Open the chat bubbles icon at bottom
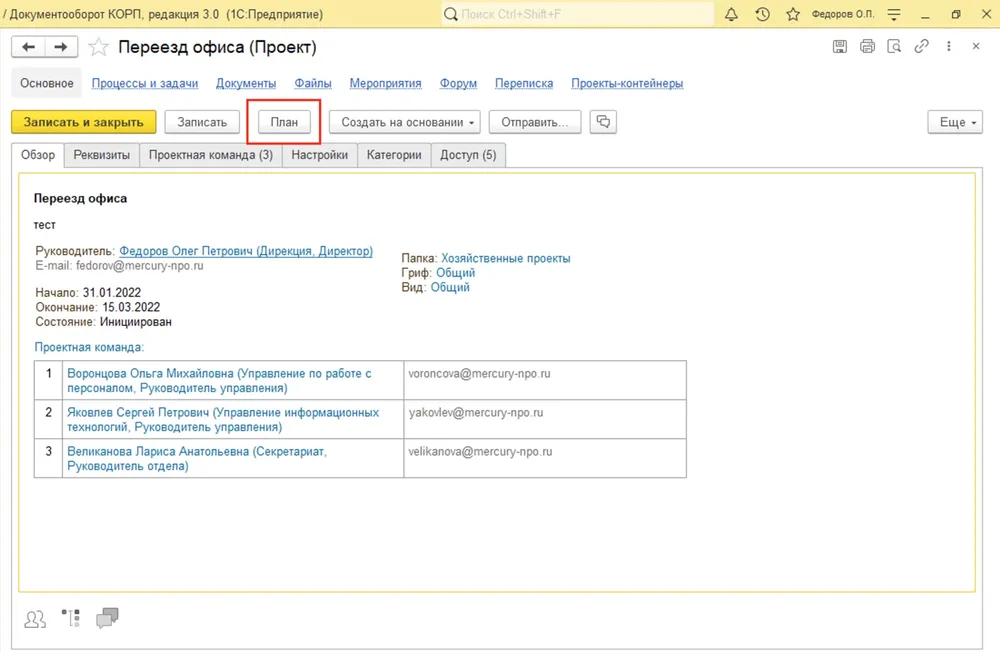Viewport: 1000px width, 652px height. click(107, 618)
